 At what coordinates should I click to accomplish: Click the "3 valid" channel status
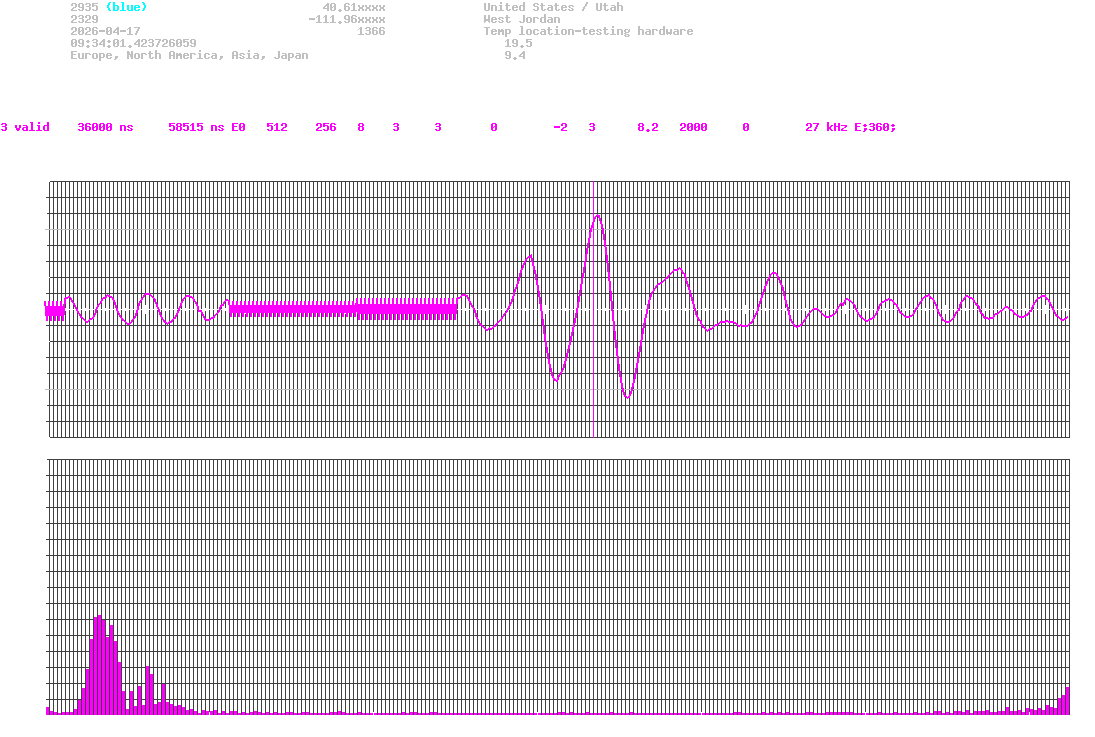tap(25, 127)
